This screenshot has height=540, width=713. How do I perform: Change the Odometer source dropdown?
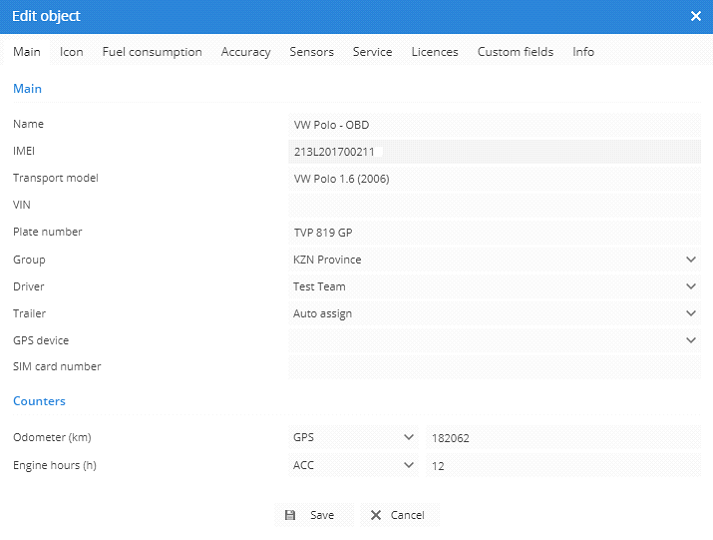tap(354, 438)
